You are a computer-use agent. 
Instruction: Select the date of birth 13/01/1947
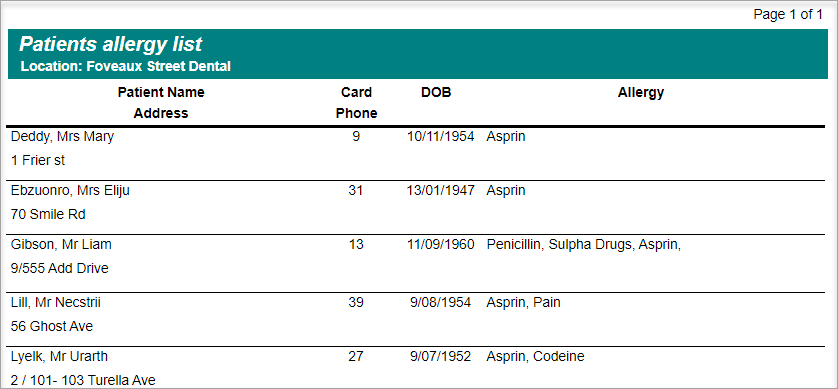pyautogui.click(x=440, y=191)
